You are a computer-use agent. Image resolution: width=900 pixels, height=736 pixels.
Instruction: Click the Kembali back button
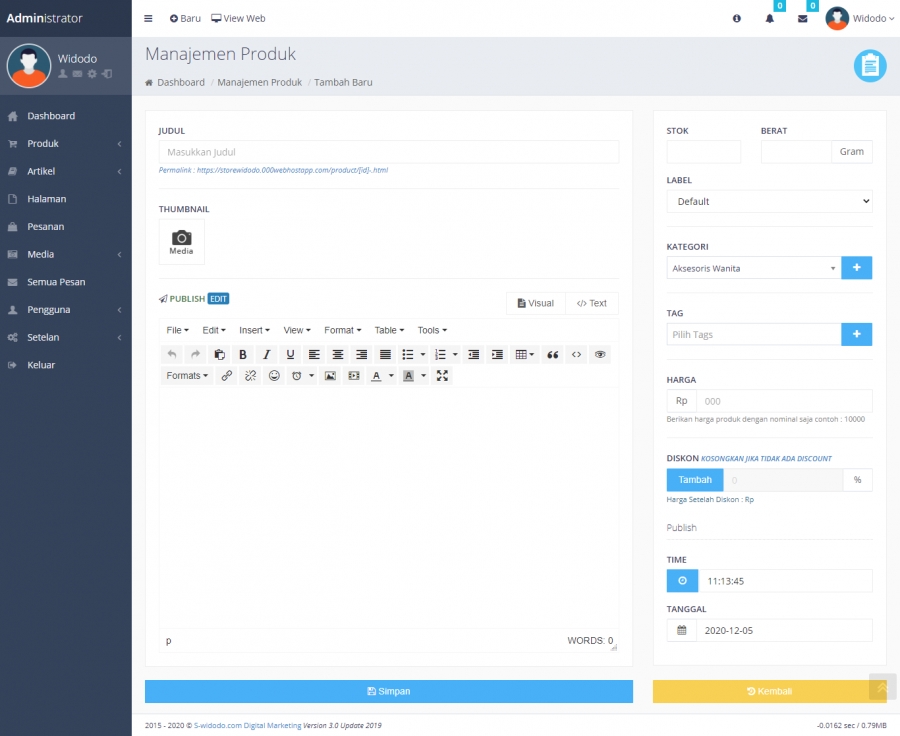[769, 691]
